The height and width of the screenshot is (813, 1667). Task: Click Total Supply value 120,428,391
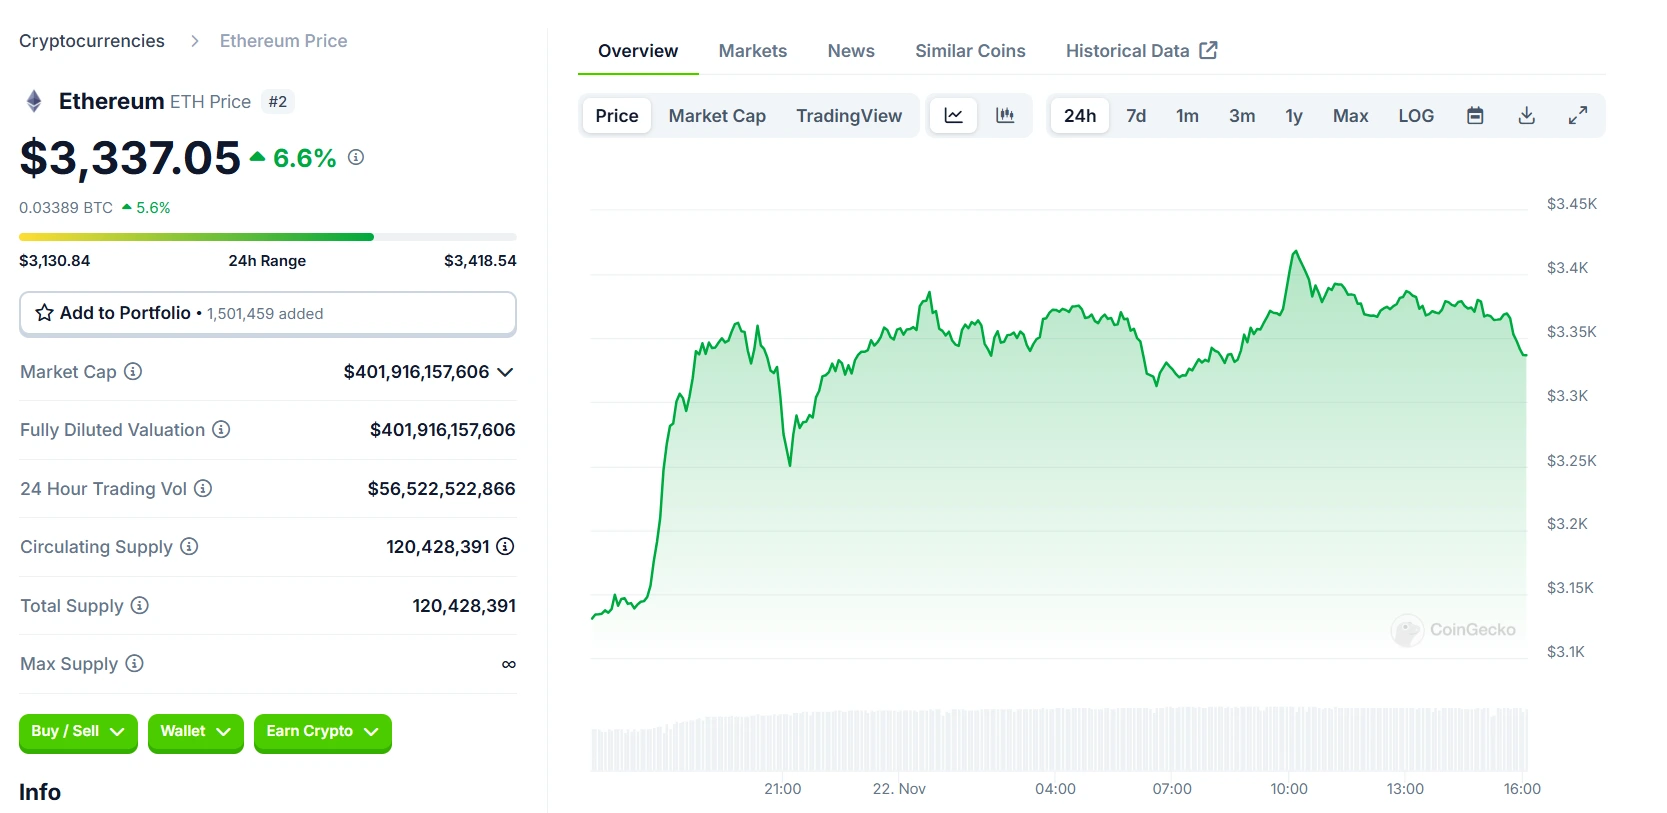click(x=464, y=606)
